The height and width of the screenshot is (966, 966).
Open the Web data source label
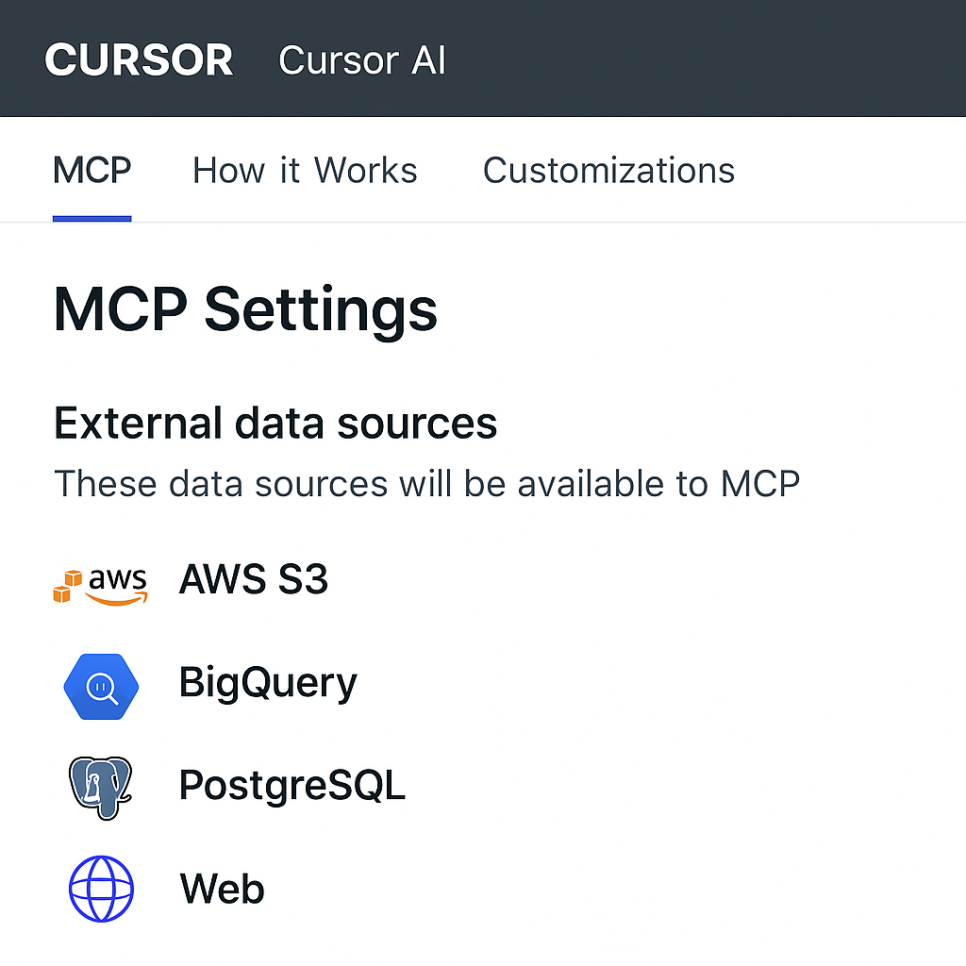pyautogui.click(x=222, y=888)
